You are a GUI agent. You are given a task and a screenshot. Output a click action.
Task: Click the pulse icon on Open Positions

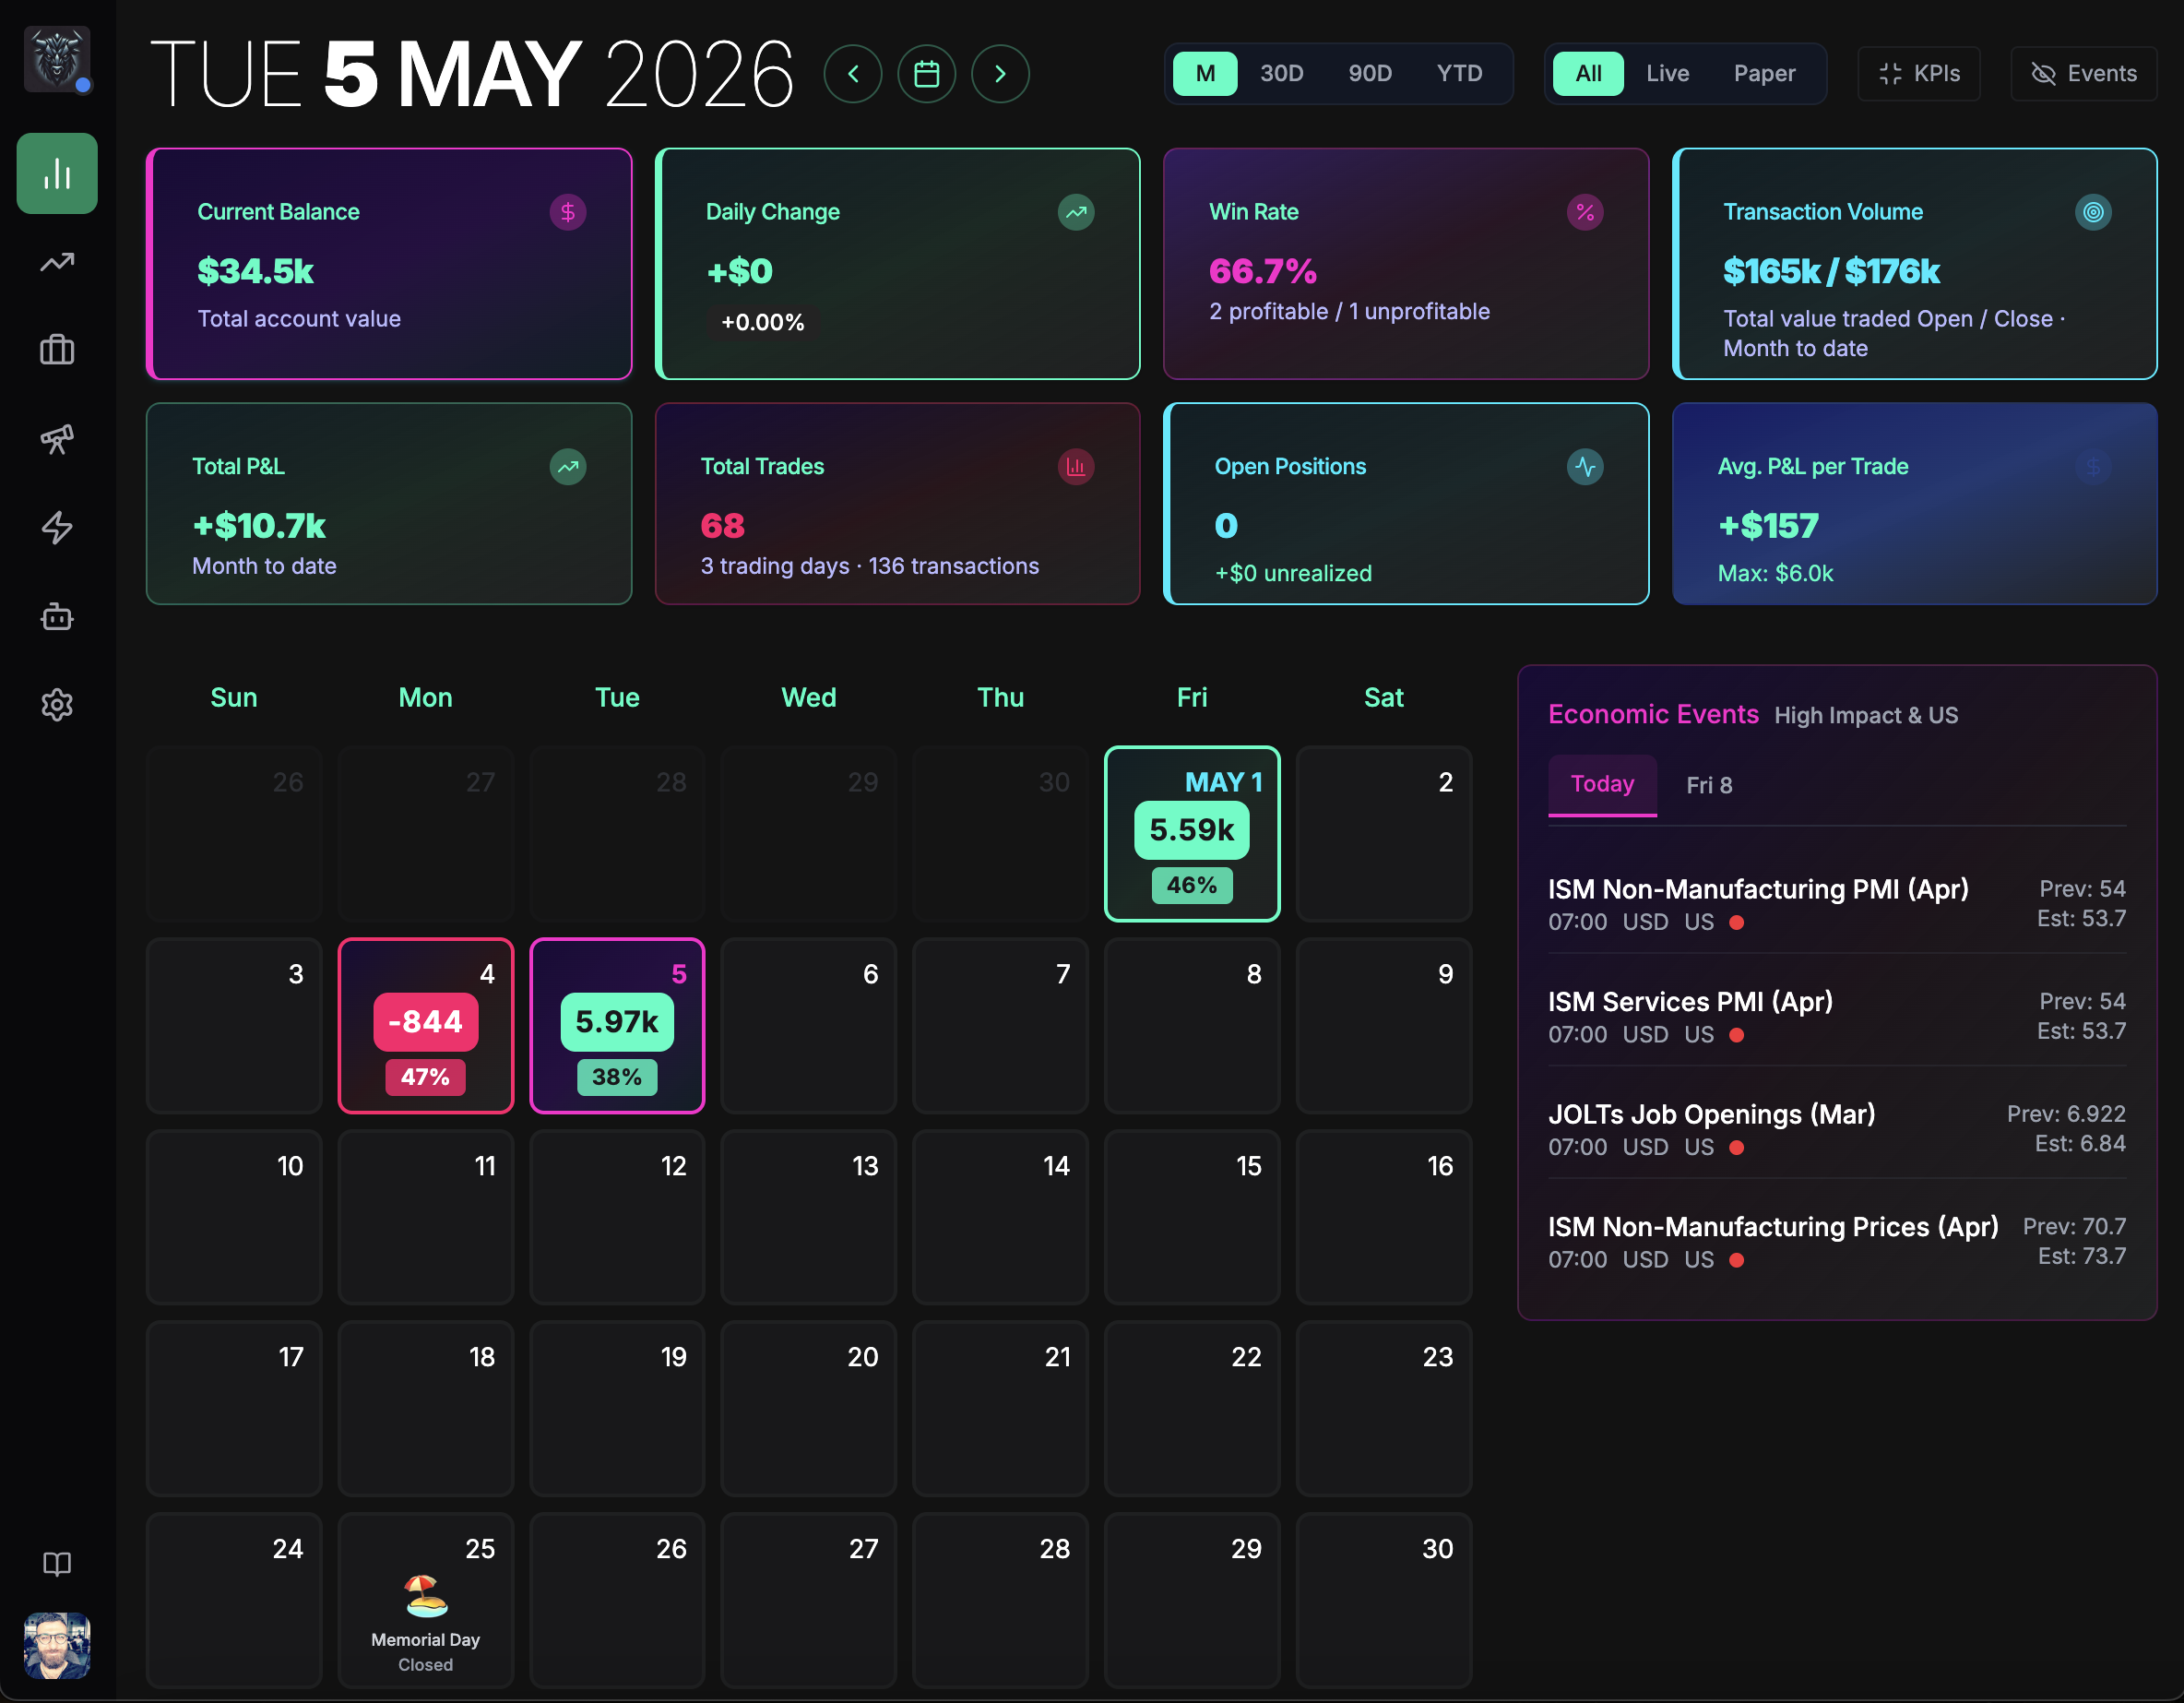coord(1585,467)
